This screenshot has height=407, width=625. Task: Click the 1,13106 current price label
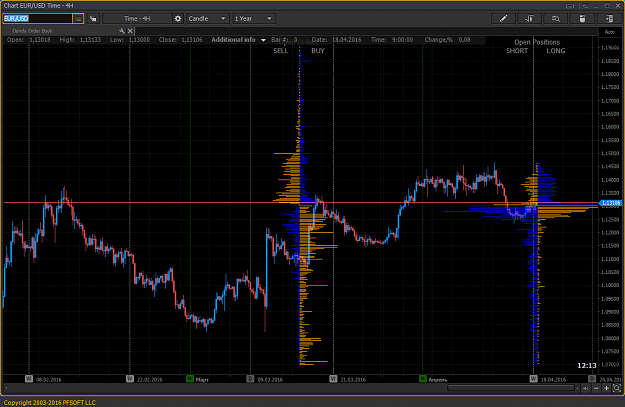click(610, 203)
